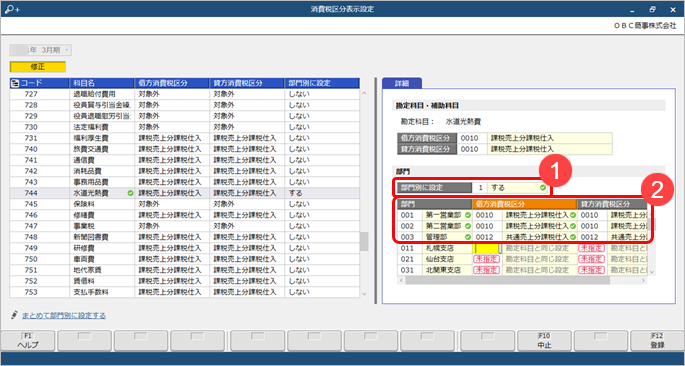Viewport: 685px width, 366px height.
Task: Click 借方消費税区分 column header in left list
Action: pyautogui.click(x=172, y=83)
